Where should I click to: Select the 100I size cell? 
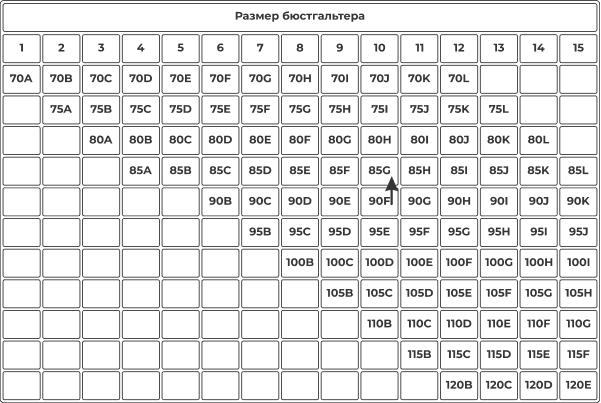click(x=578, y=262)
